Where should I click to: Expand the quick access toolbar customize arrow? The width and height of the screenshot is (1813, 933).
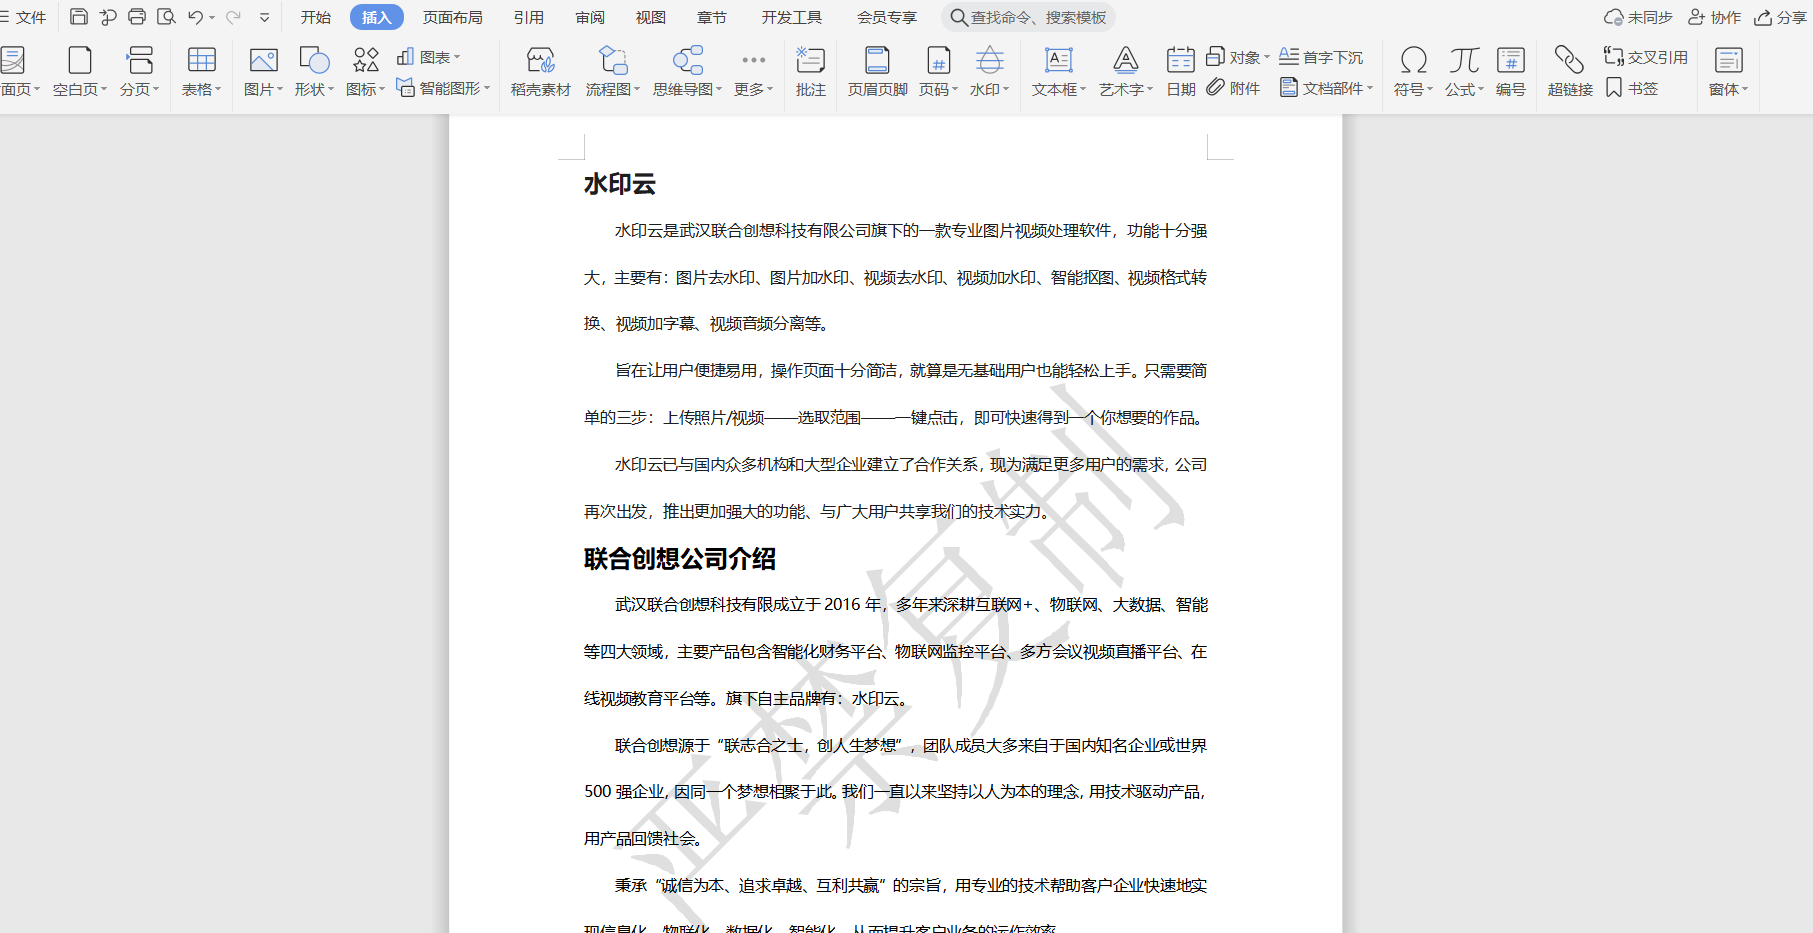(265, 17)
